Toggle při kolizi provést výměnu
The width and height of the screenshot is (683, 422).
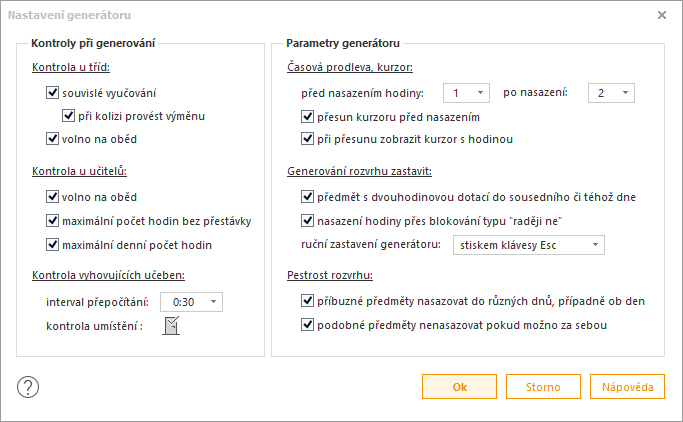68,116
